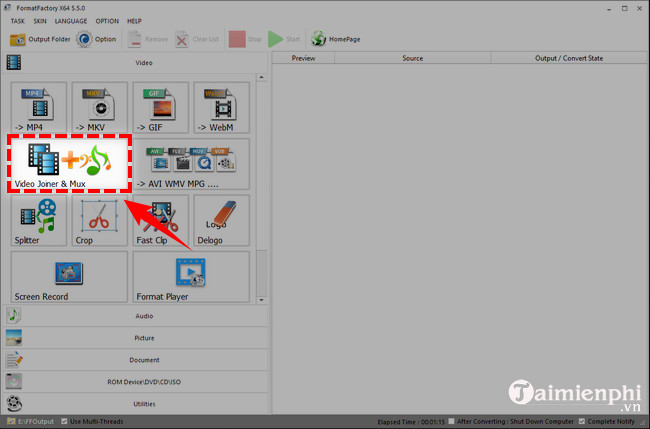
Task: Open the SKIN menu
Action: coord(40,21)
